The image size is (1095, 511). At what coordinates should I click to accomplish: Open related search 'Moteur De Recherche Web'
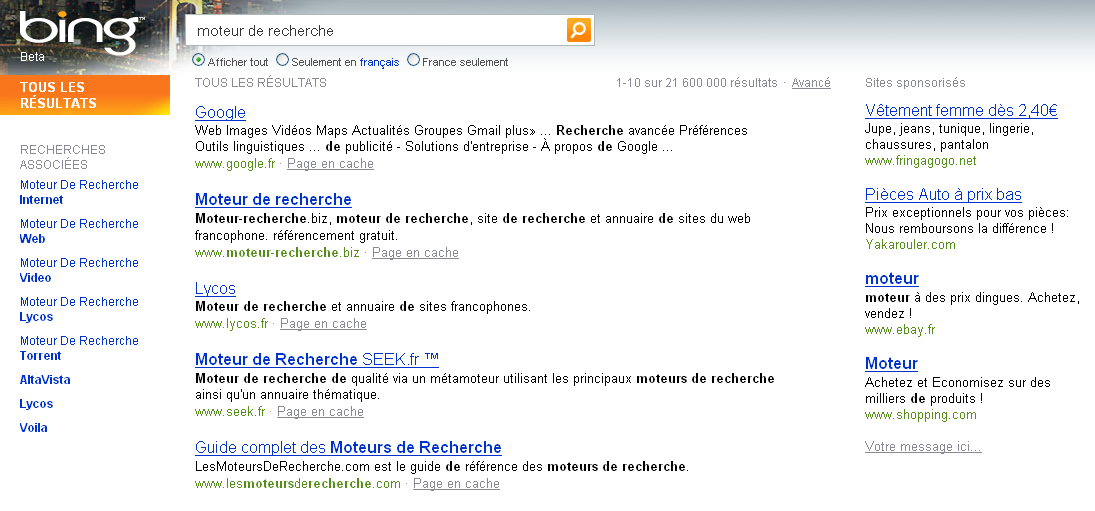[x=79, y=231]
